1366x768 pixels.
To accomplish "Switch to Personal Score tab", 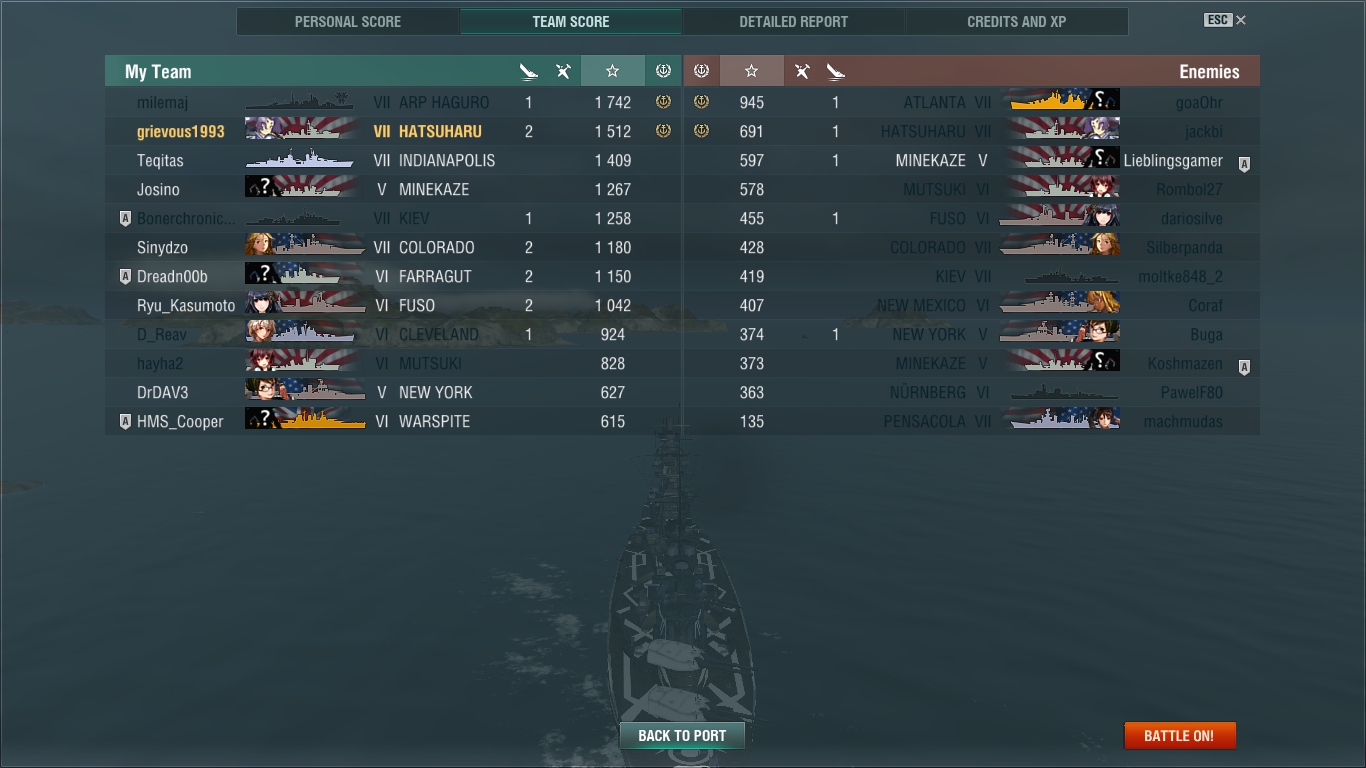I will 348,21.
